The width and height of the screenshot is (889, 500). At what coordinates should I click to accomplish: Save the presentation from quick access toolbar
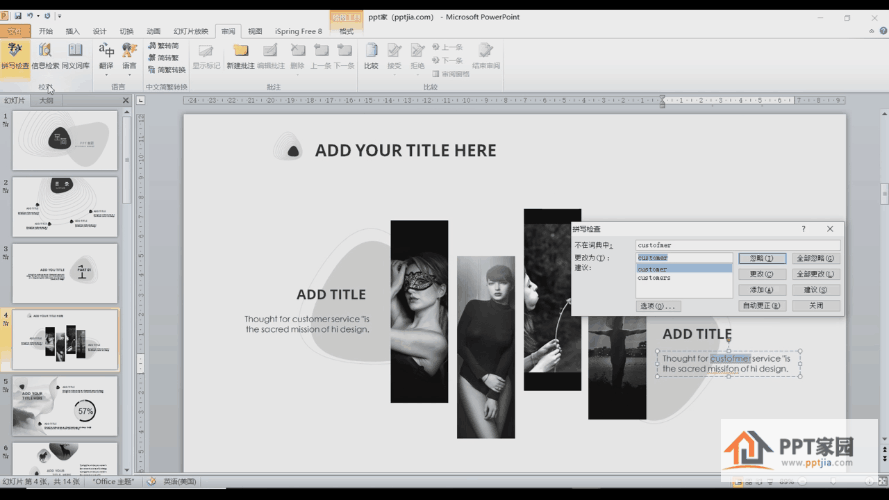[x=18, y=16]
